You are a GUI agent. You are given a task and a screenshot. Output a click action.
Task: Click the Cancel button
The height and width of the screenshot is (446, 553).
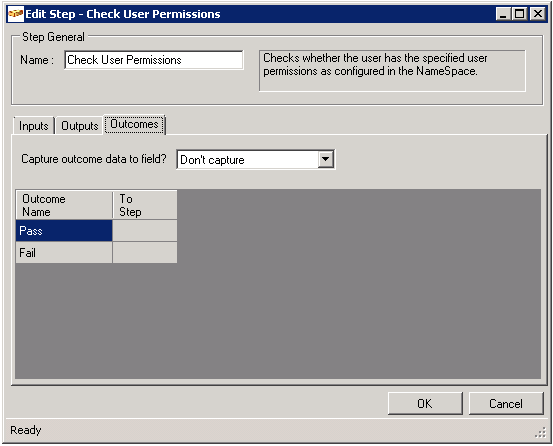point(506,403)
